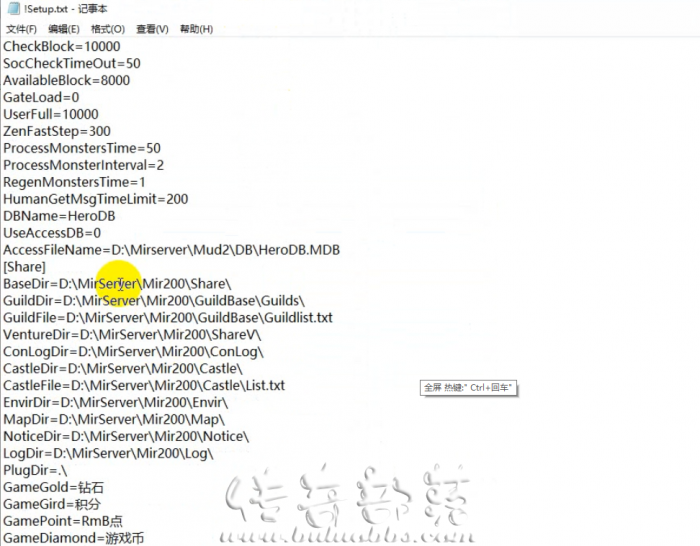Click the [Share] section header line
The height and width of the screenshot is (546, 700).
[x=24, y=267]
